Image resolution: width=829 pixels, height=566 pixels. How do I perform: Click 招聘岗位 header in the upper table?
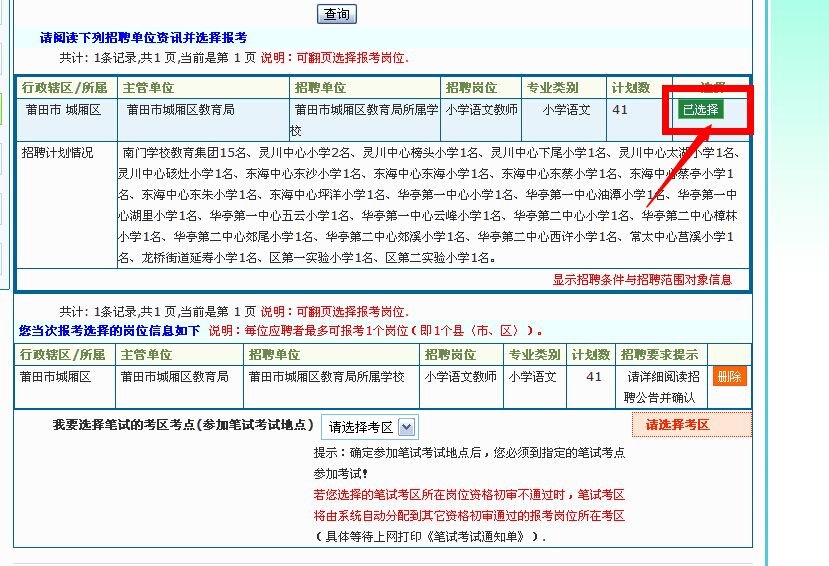(471, 88)
